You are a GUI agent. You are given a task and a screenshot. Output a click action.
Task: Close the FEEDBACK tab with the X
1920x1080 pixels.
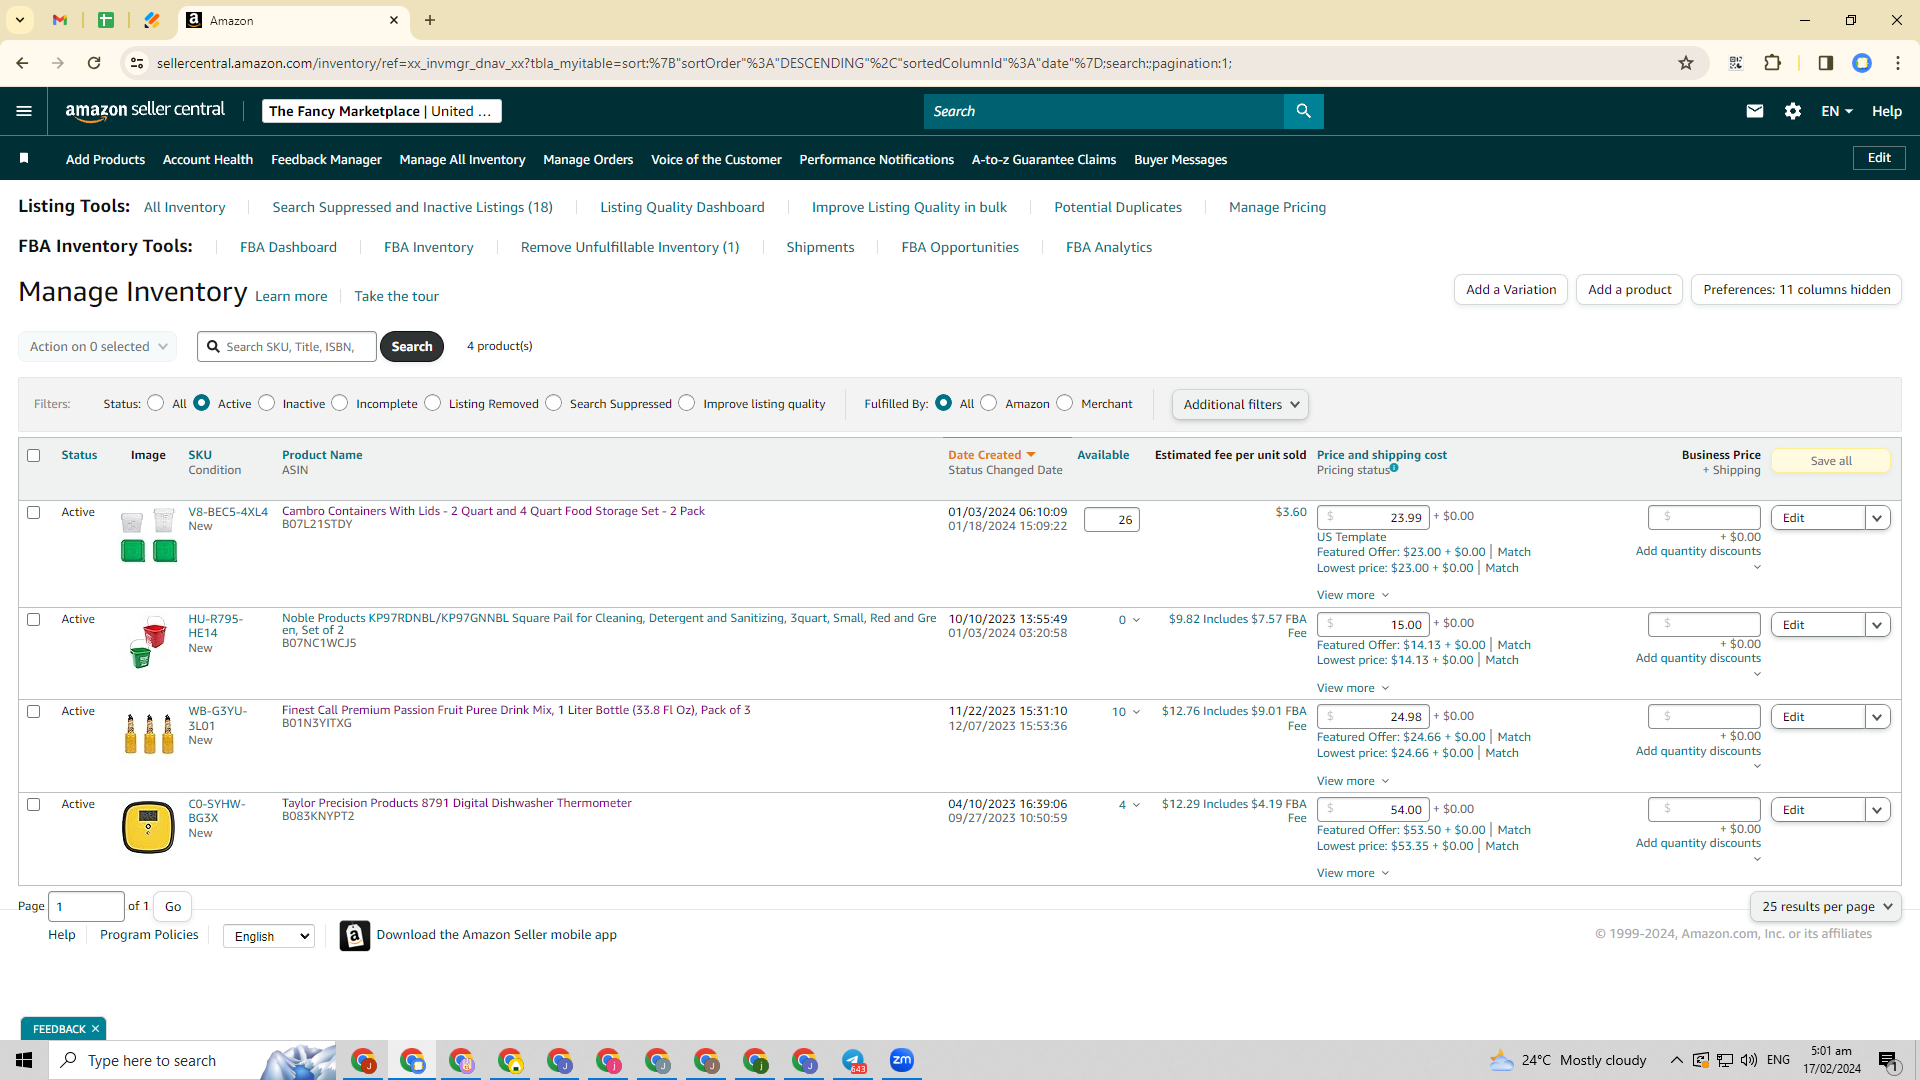click(x=95, y=1029)
